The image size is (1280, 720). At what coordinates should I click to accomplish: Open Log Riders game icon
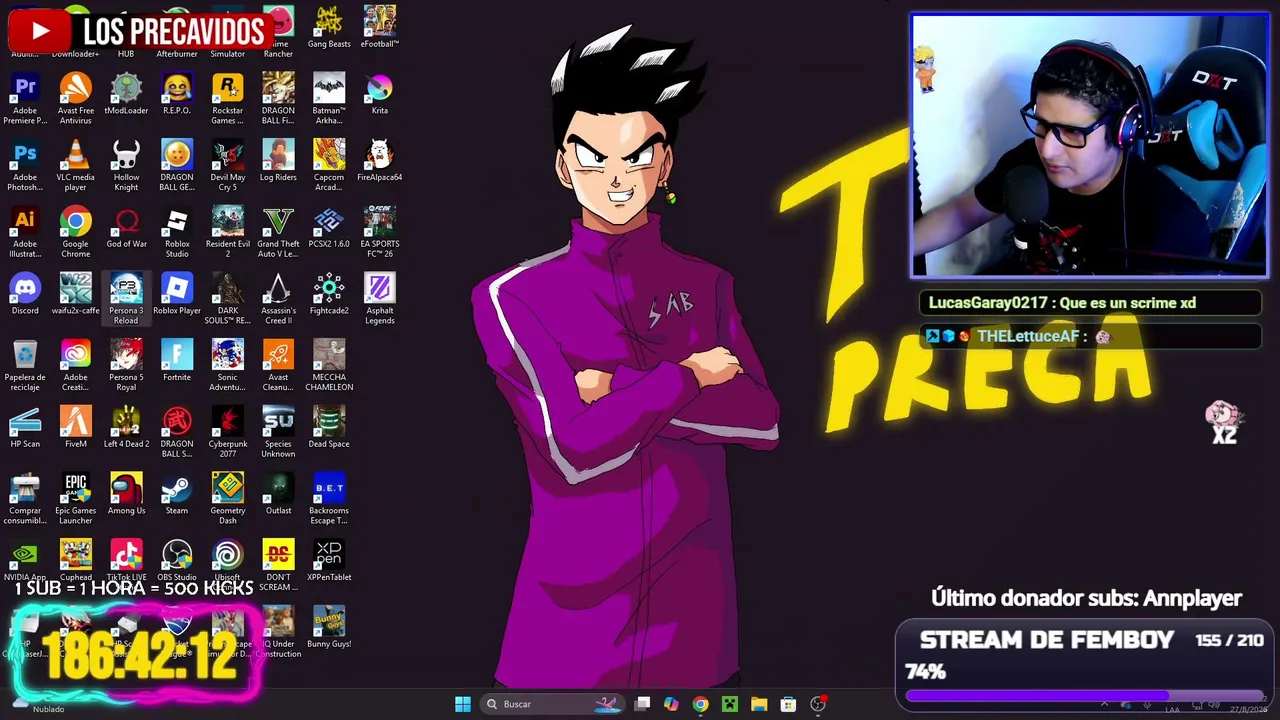click(278, 161)
